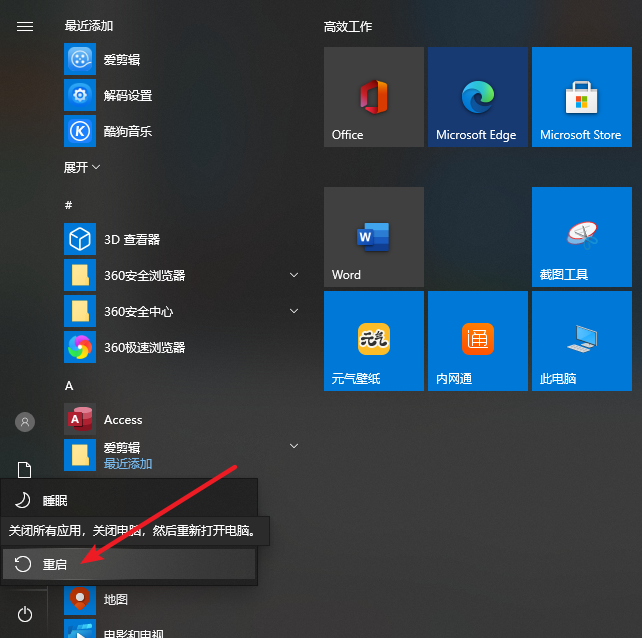Open the 元气壁纸 wallpaper tile
The width and height of the screenshot is (642, 638).
(373, 341)
